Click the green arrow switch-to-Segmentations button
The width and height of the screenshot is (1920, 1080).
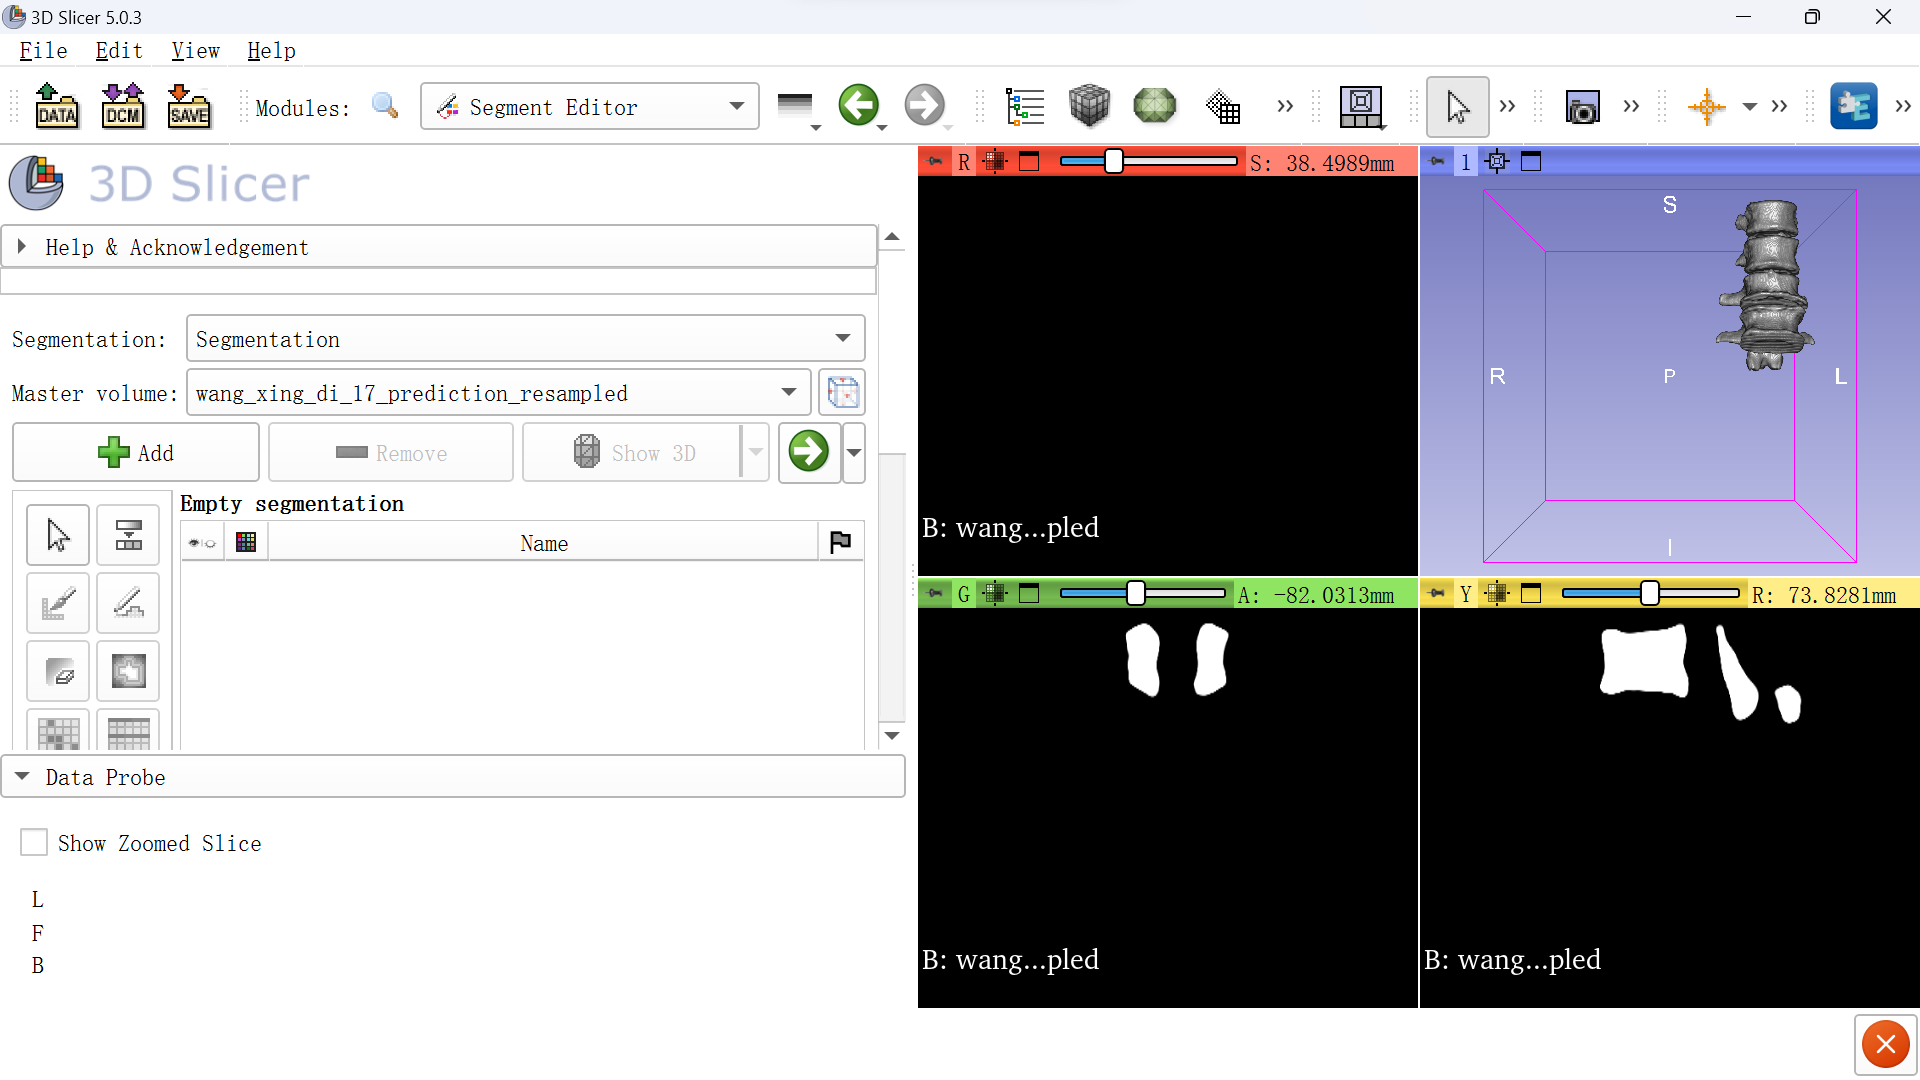tap(808, 451)
